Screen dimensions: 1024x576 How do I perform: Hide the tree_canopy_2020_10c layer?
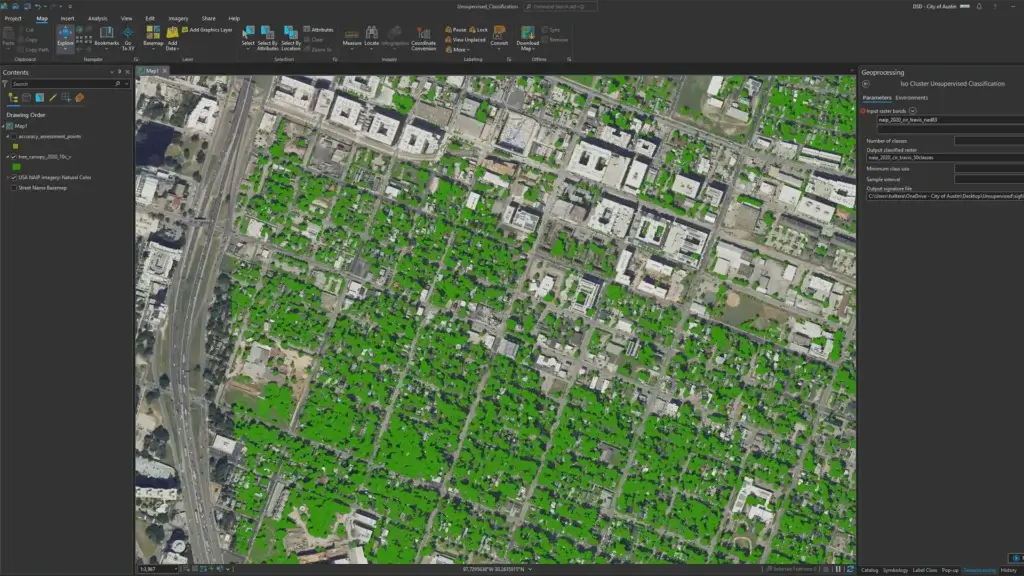[13, 155]
